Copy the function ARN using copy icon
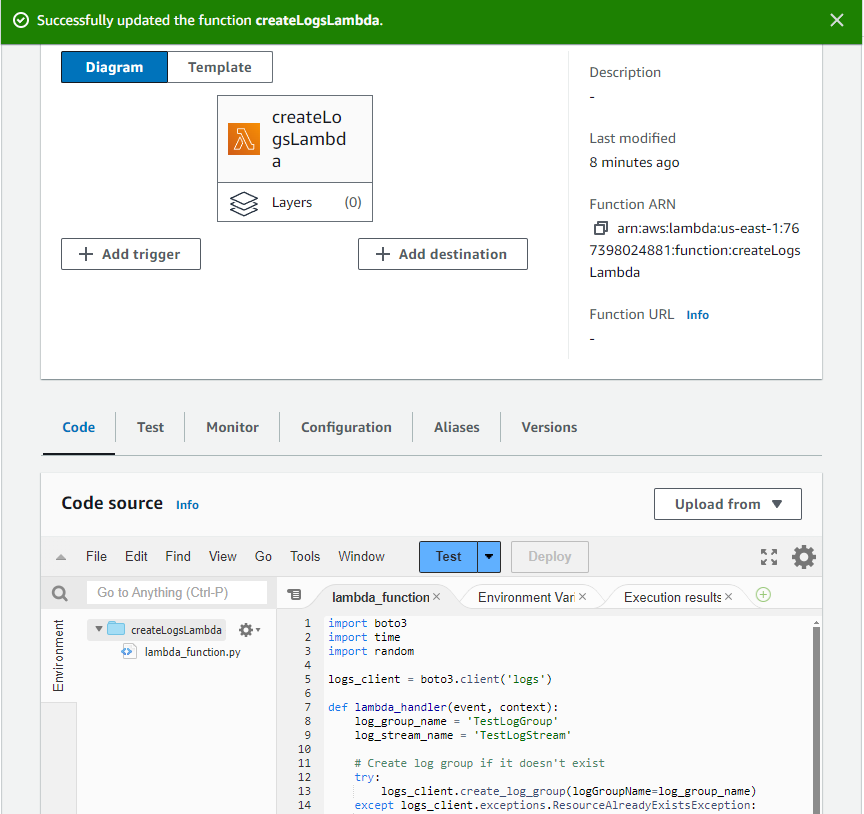 (x=600, y=228)
